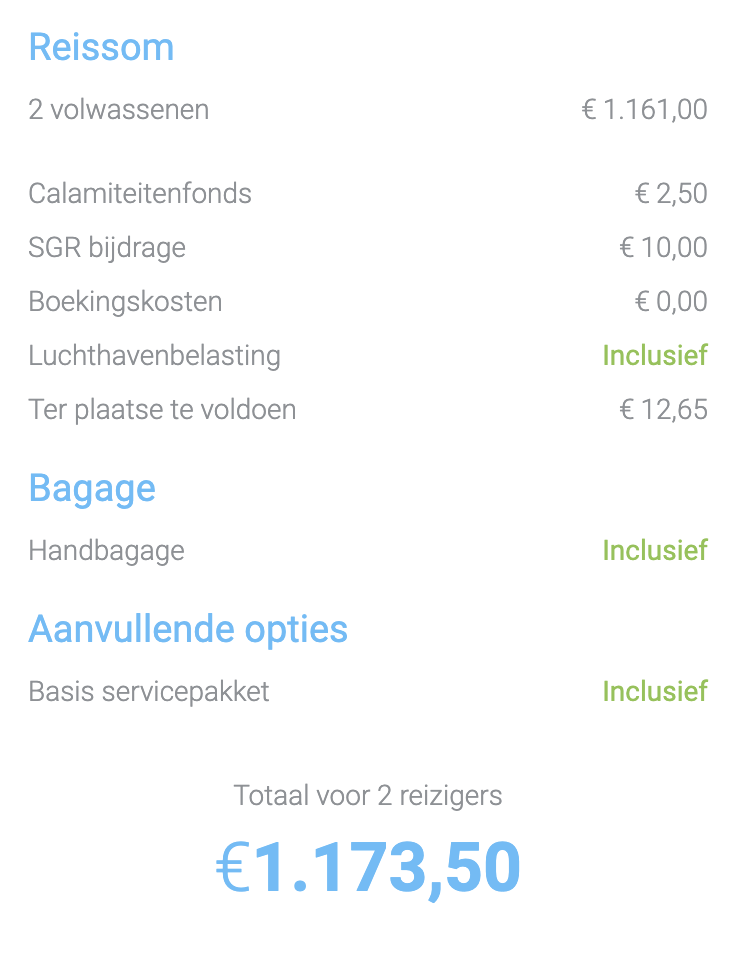This screenshot has width=738, height=964.
Task: Select the 2 volwassenen row label
Action: [x=119, y=110]
